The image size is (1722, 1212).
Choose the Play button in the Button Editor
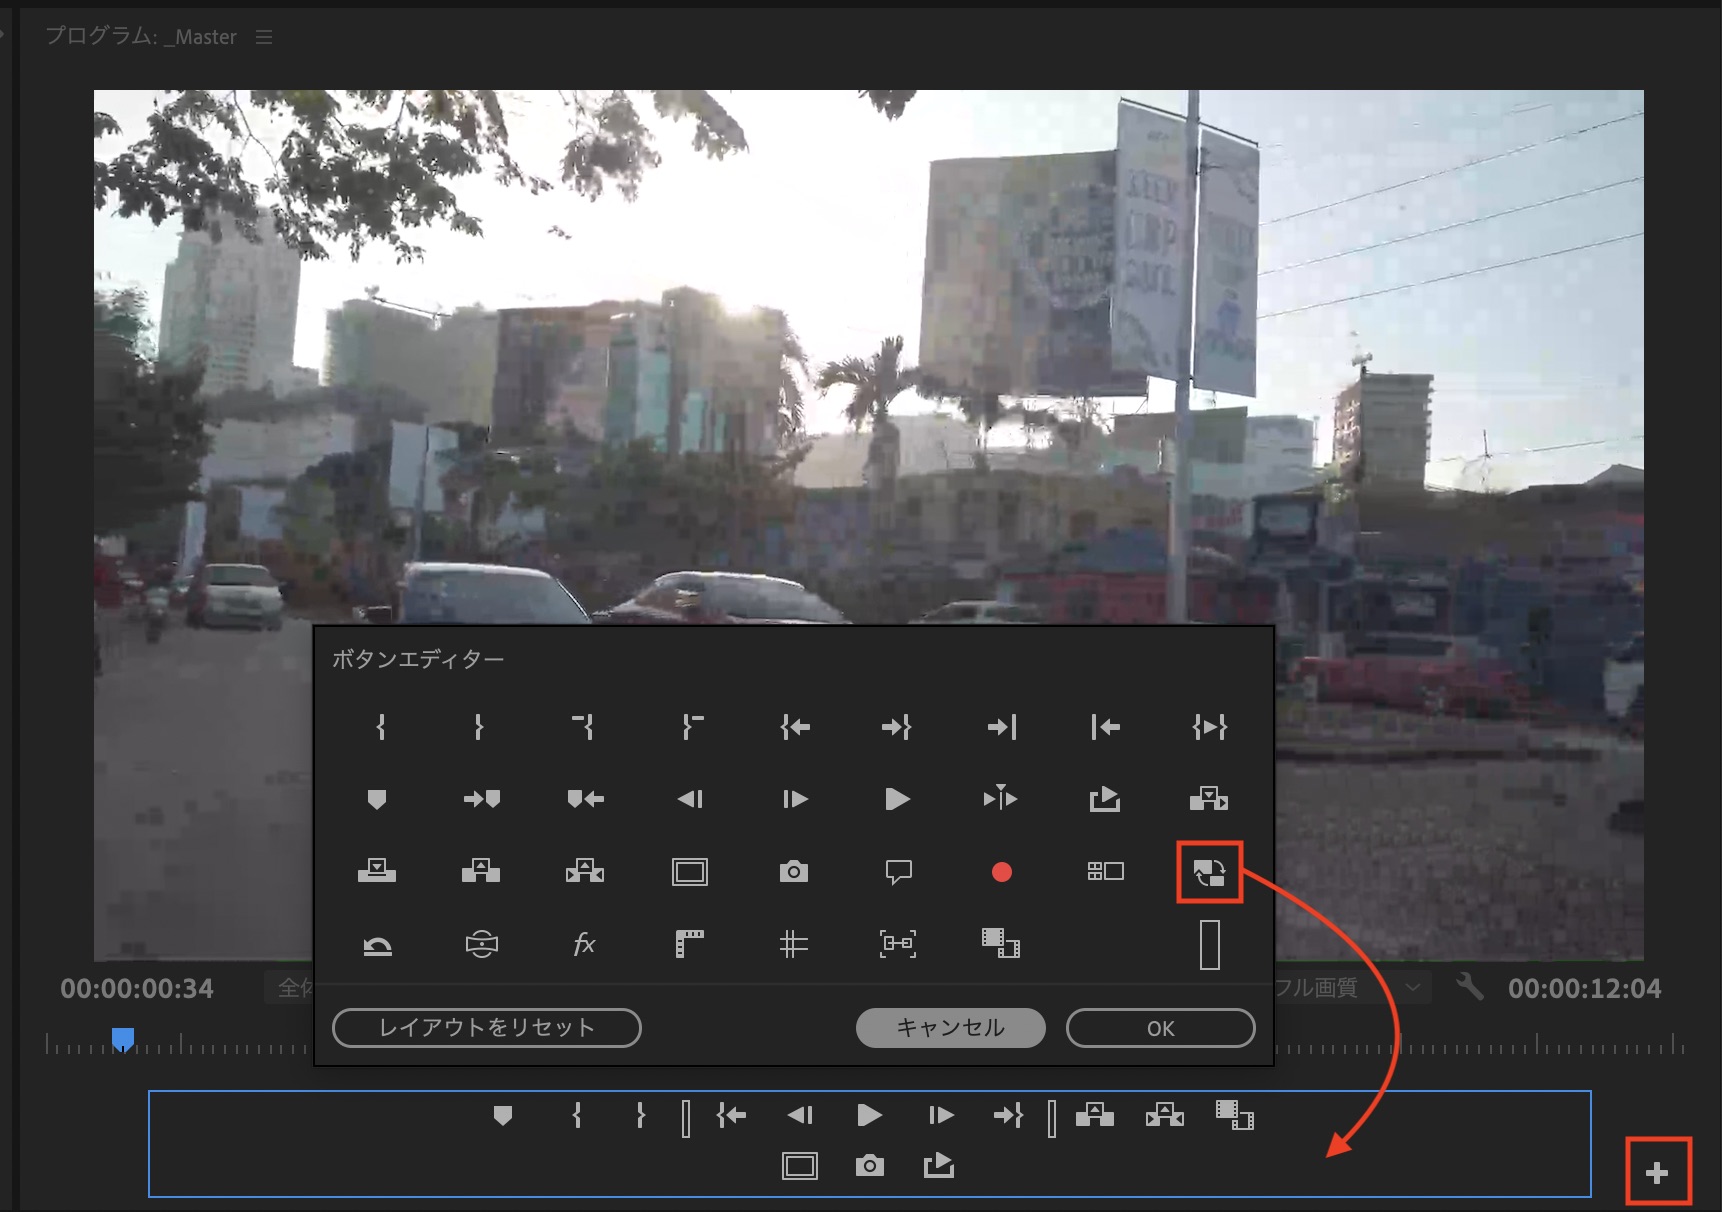(898, 799)
